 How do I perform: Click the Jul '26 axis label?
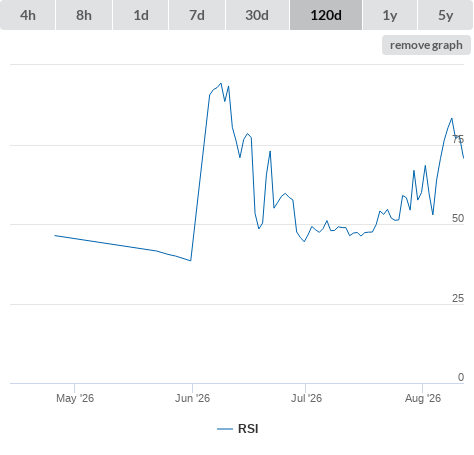(x=306, y=398)
